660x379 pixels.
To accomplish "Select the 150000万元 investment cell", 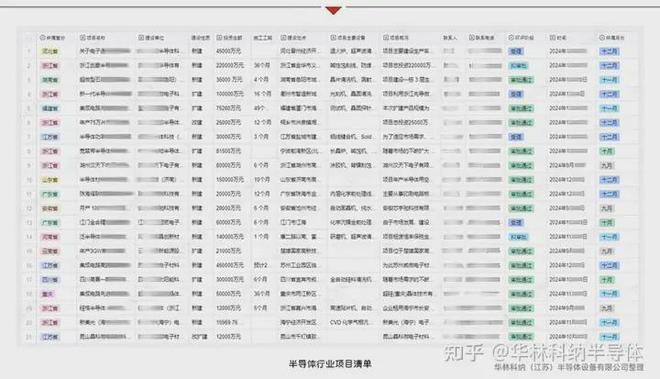I will click(230, 179).
